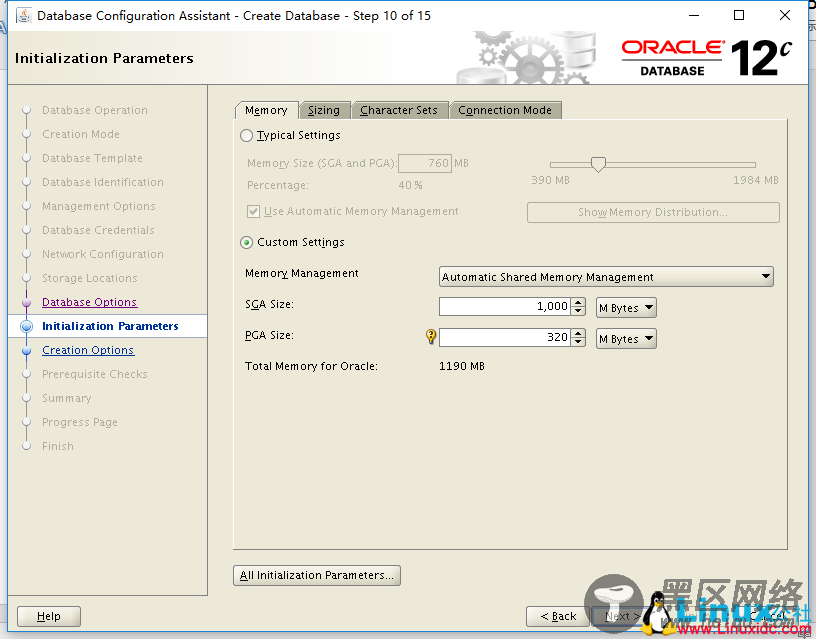Increase PGA Size with the up arrow

point(578,333)
